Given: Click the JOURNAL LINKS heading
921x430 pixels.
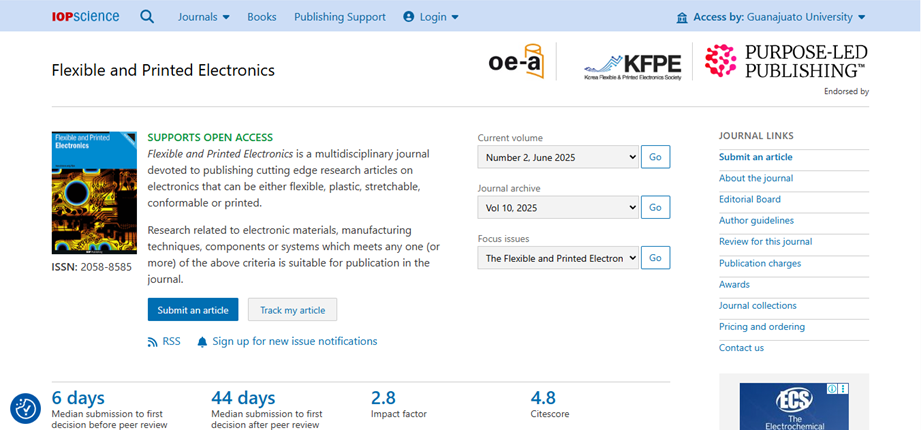Looking at the screenshot, I should 756,136.
